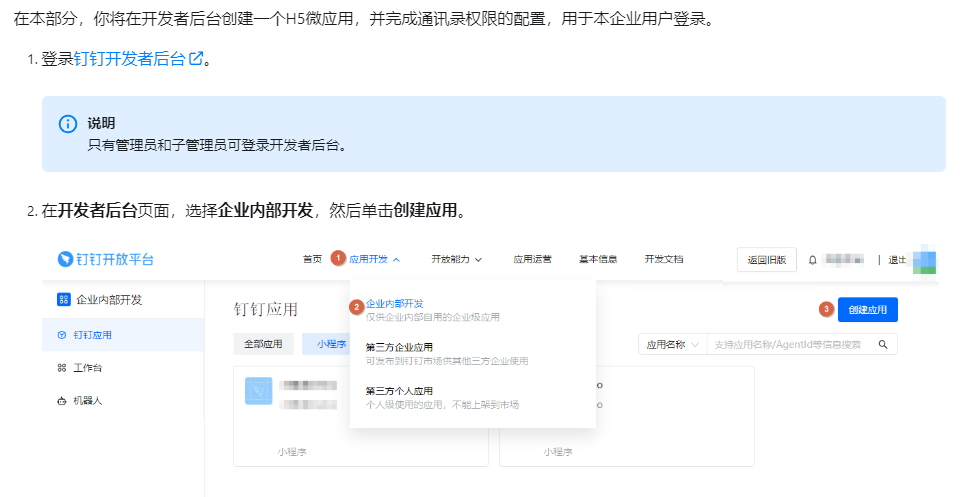Open 应用运营 in top navigation
976x497 pixels.
pos(532,259)
